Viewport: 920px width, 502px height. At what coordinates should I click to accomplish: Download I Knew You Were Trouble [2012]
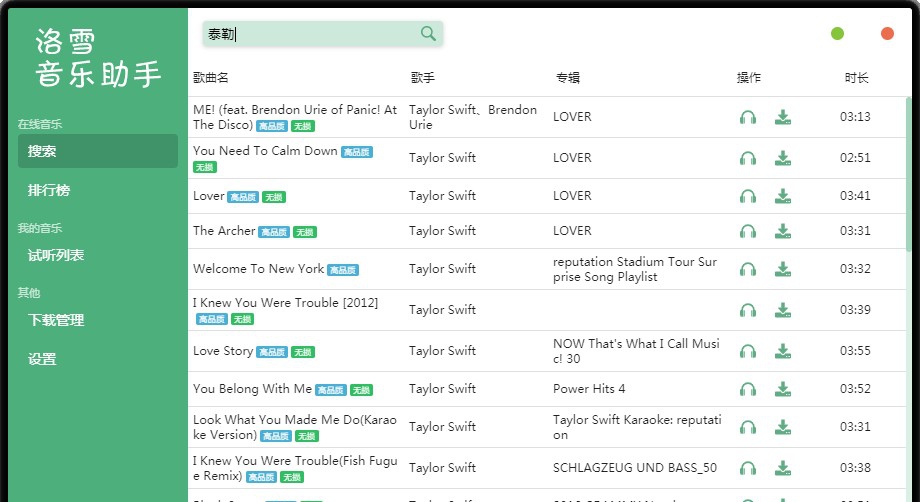pyautogui.click(x=783, y=310)
